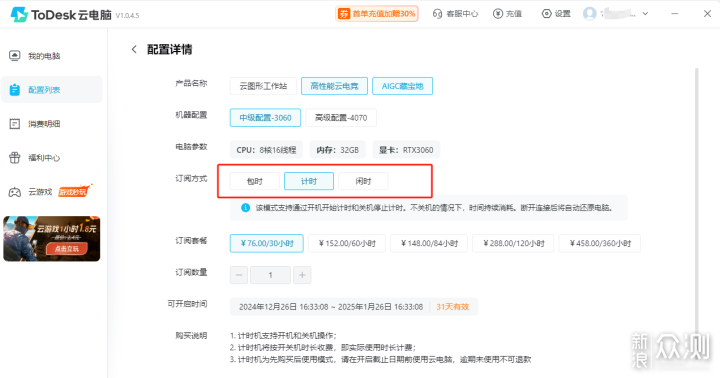Select the ¥152.00/60小时 plan
The image size is (720, 378).
[347, 243]
